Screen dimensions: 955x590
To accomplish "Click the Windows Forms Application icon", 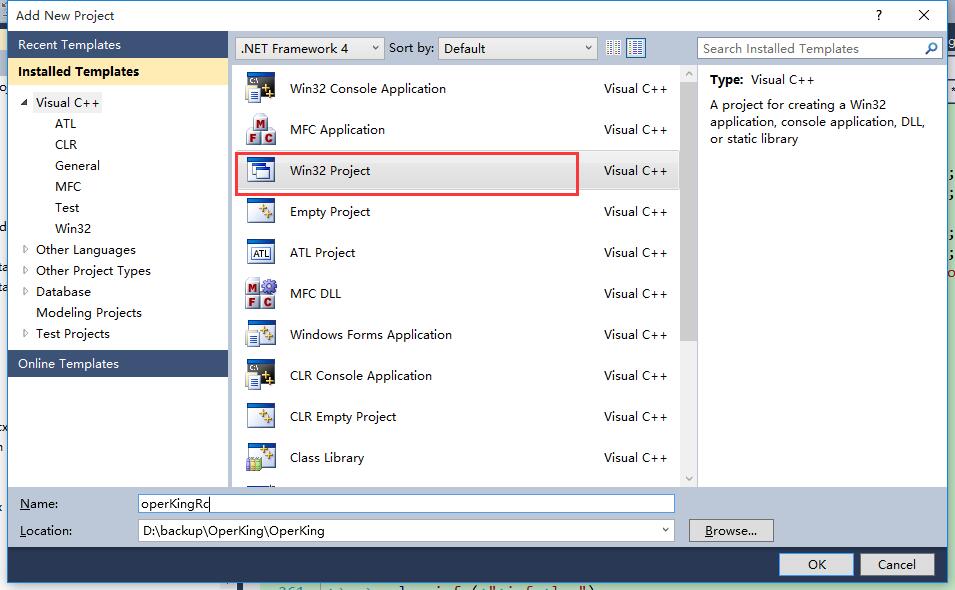I will 261,334.
